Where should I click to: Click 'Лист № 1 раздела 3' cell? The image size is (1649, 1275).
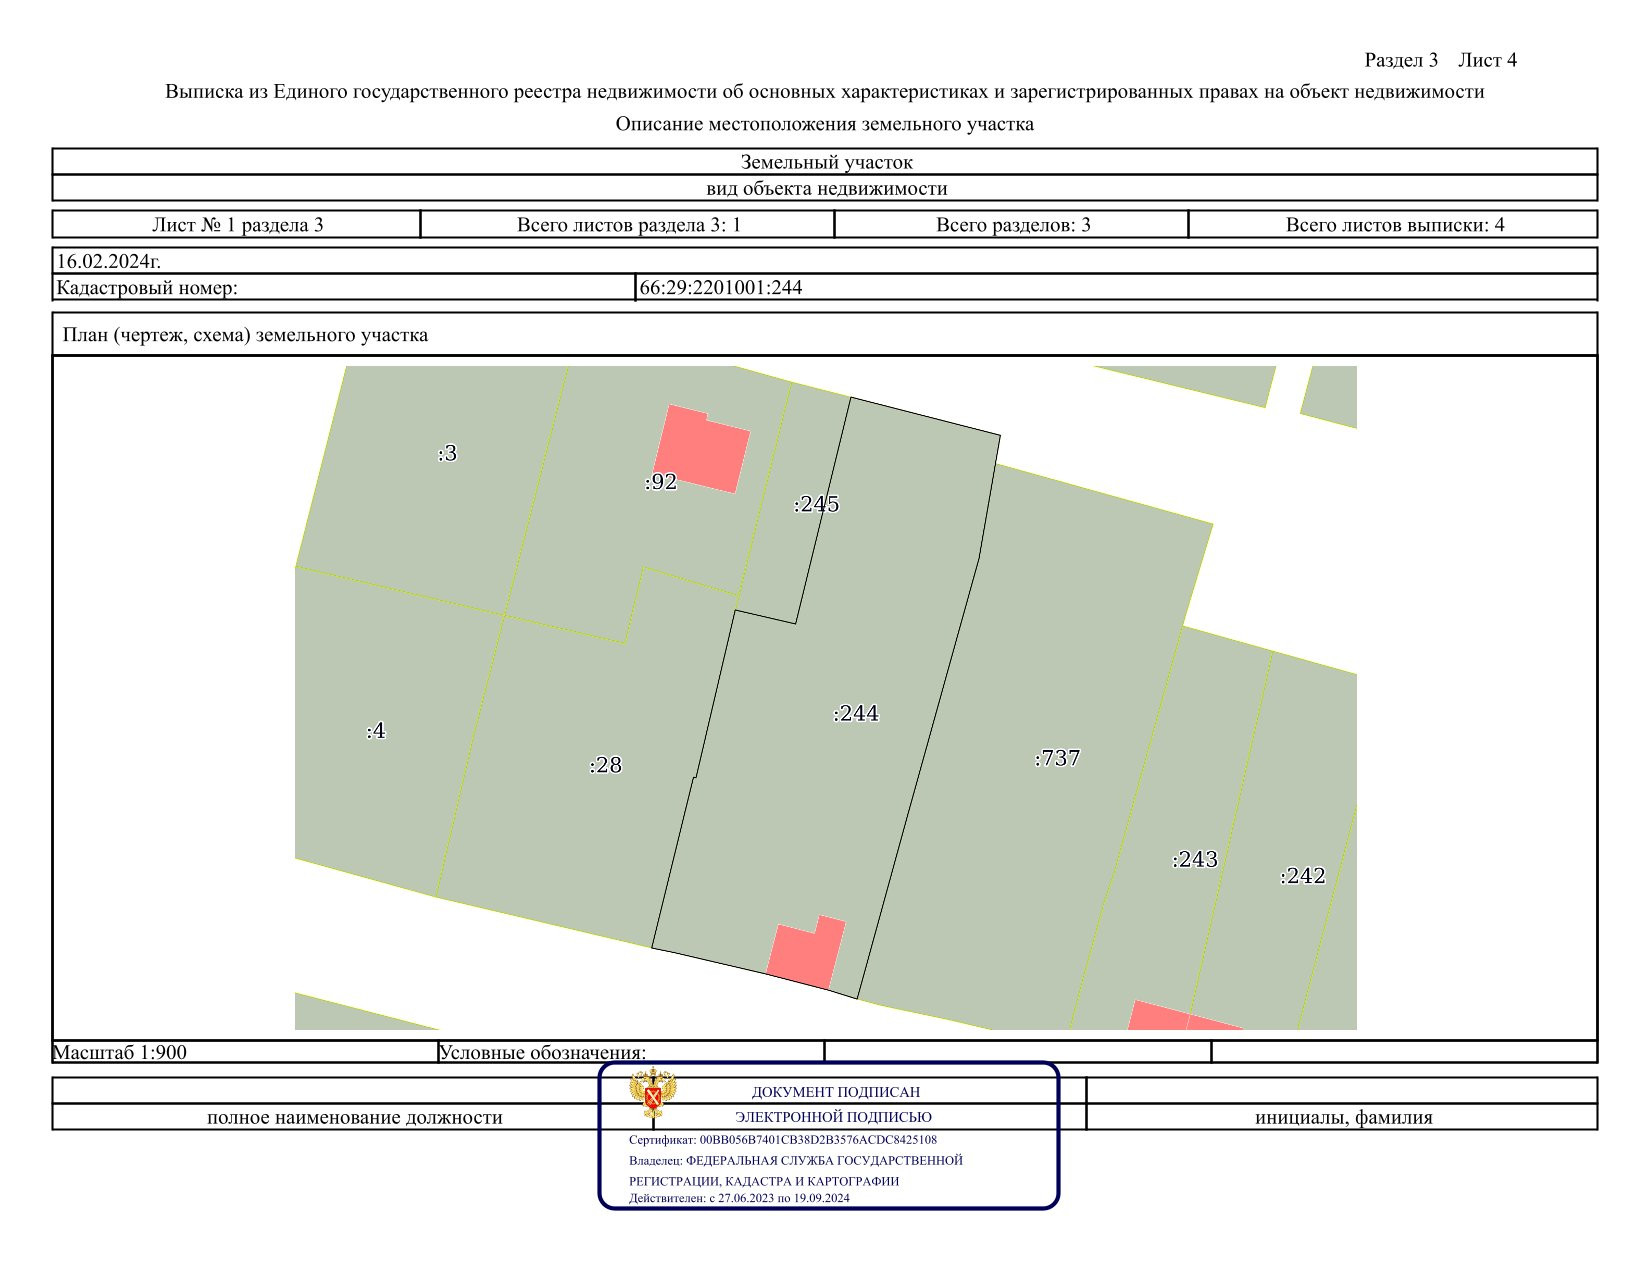[237, 224]
